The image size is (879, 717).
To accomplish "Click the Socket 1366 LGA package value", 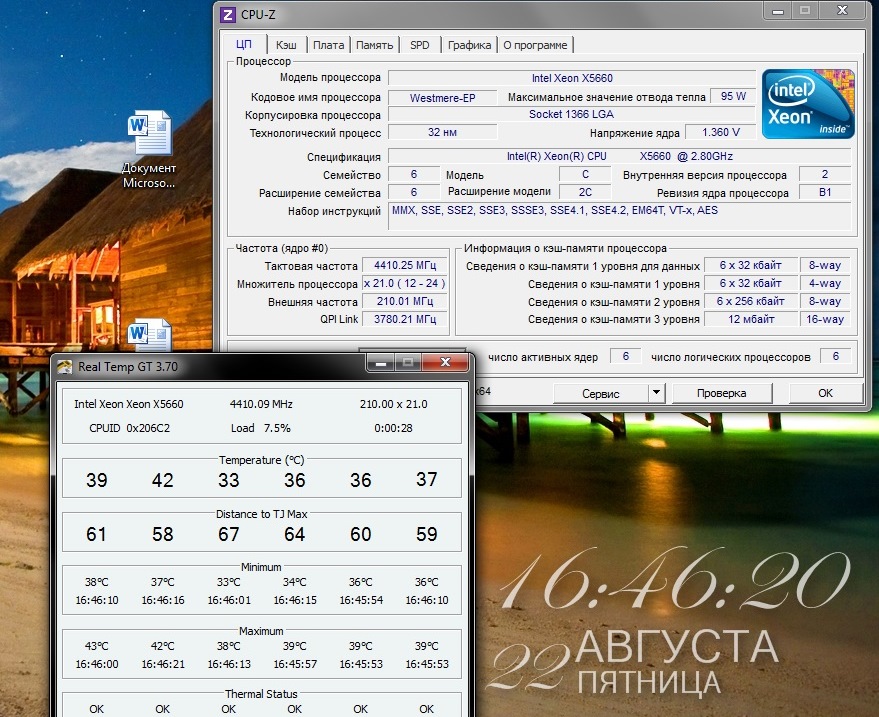I will pyautogui.click(x=572, y=114).
